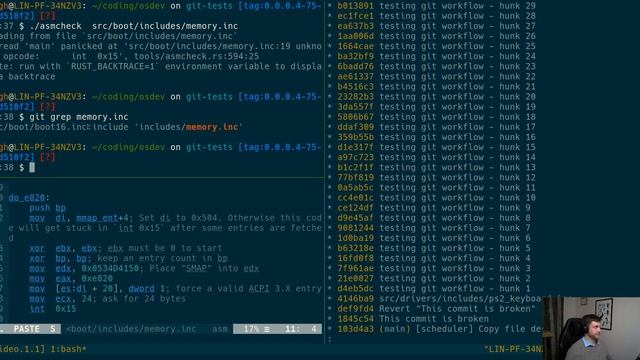Click commit 7f961ae hunk 3
This screenshot has width=640, height=360.
(434, 268)
